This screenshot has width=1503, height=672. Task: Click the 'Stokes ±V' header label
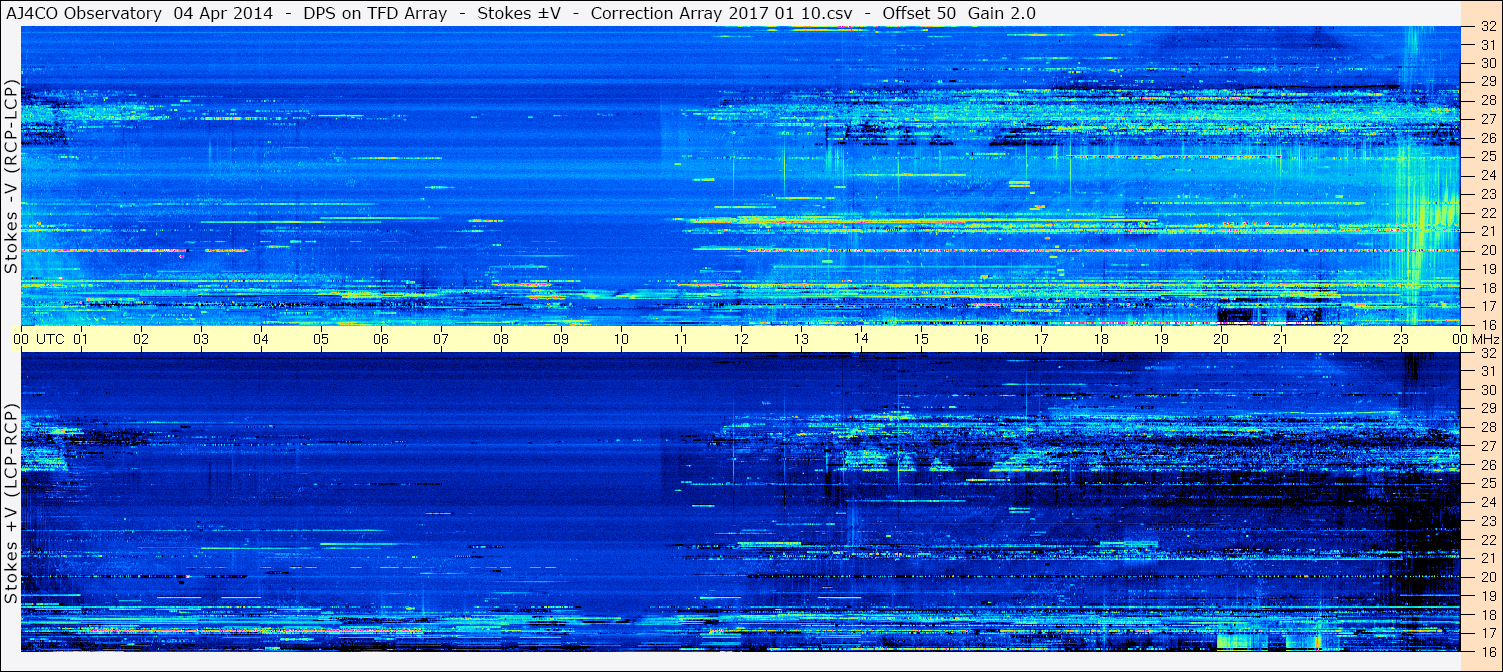point(519,13)
